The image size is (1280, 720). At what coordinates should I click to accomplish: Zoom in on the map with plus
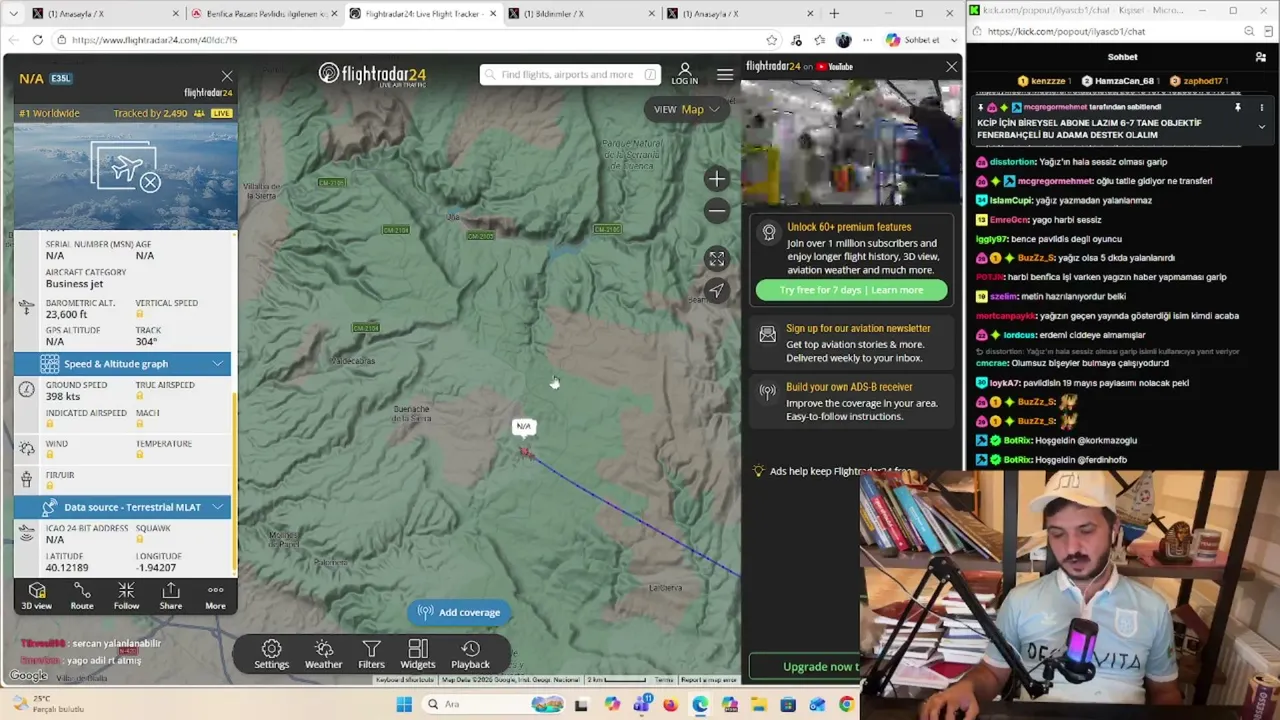[x=716, y=179]
